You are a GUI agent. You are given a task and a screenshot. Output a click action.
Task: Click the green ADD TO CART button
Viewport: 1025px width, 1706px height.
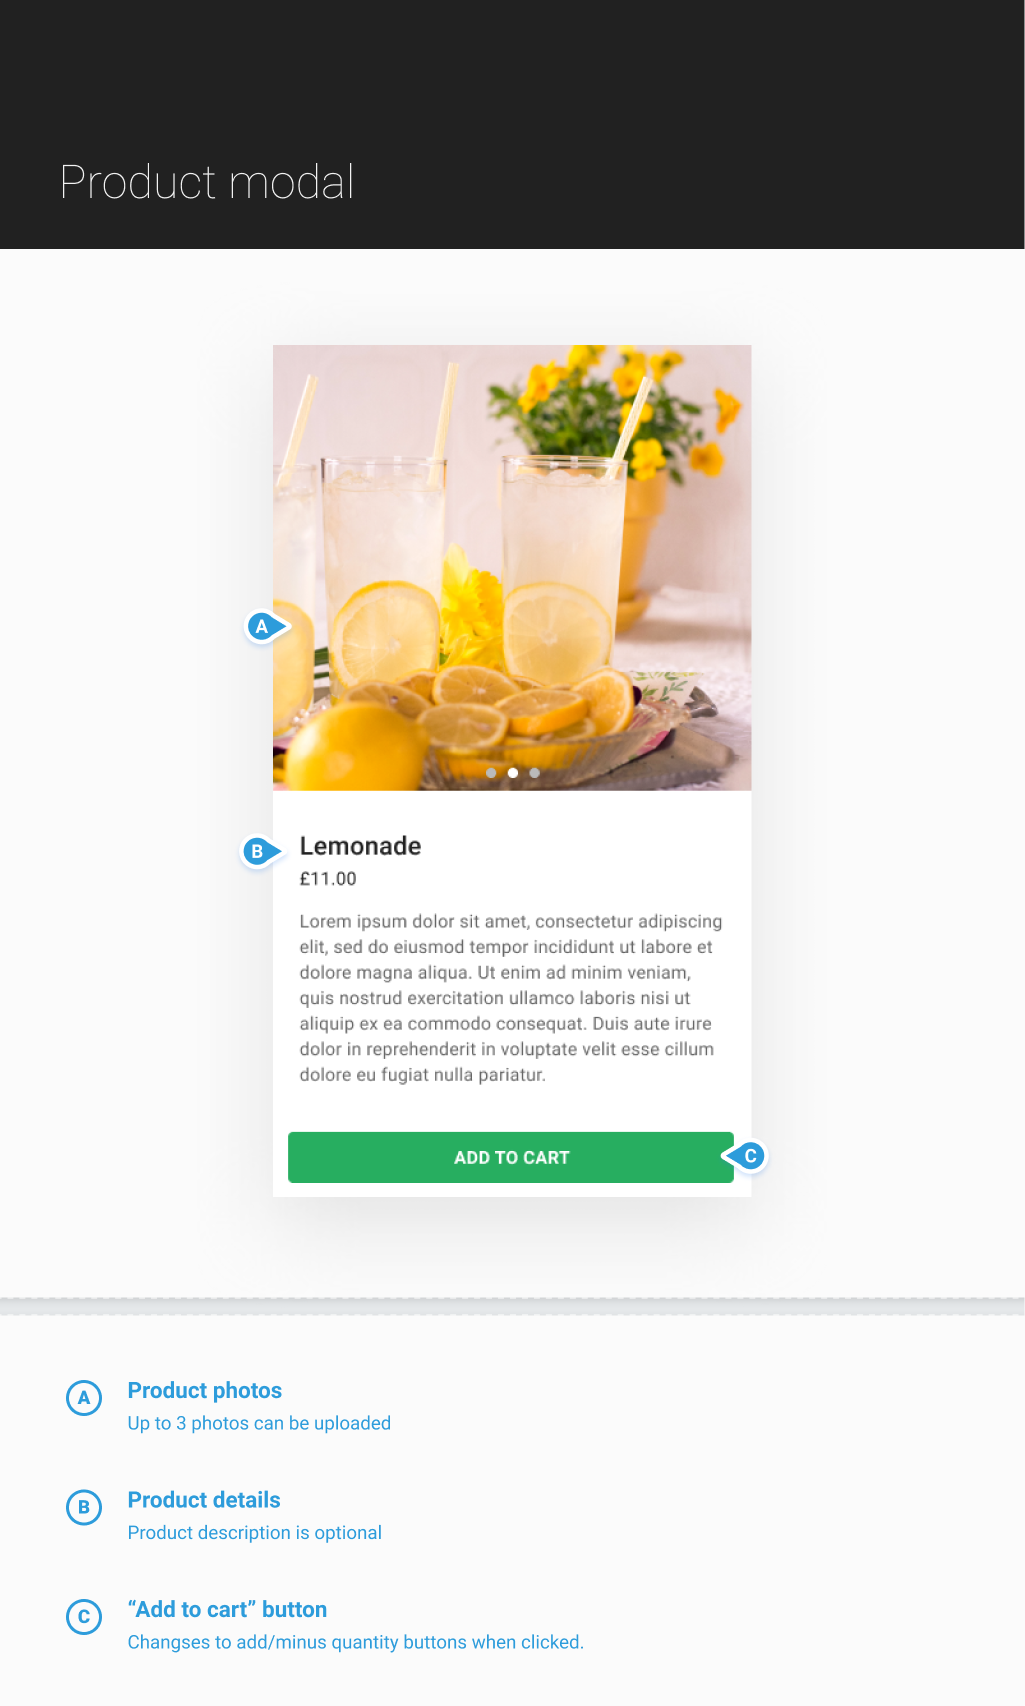(511, 1157)
